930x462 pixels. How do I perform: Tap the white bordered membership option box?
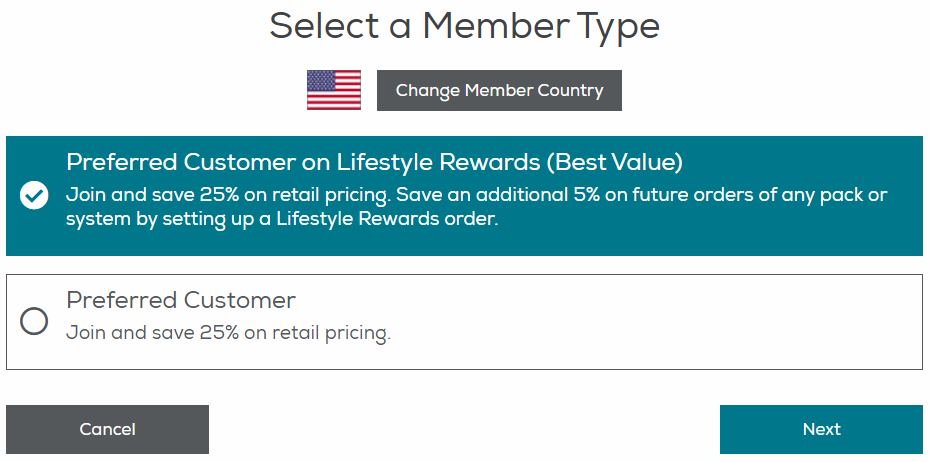[x=464, y=321]
